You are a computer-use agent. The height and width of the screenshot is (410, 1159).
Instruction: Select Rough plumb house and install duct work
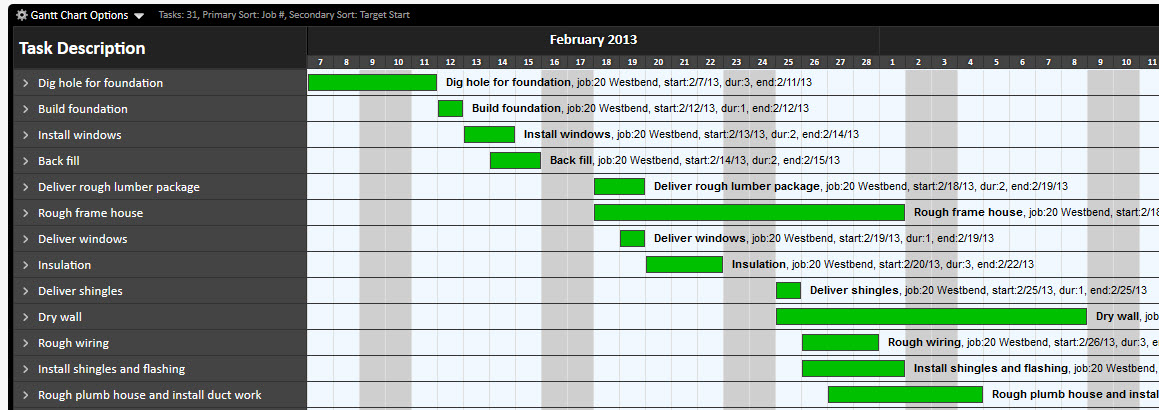(x=150, y=394)
